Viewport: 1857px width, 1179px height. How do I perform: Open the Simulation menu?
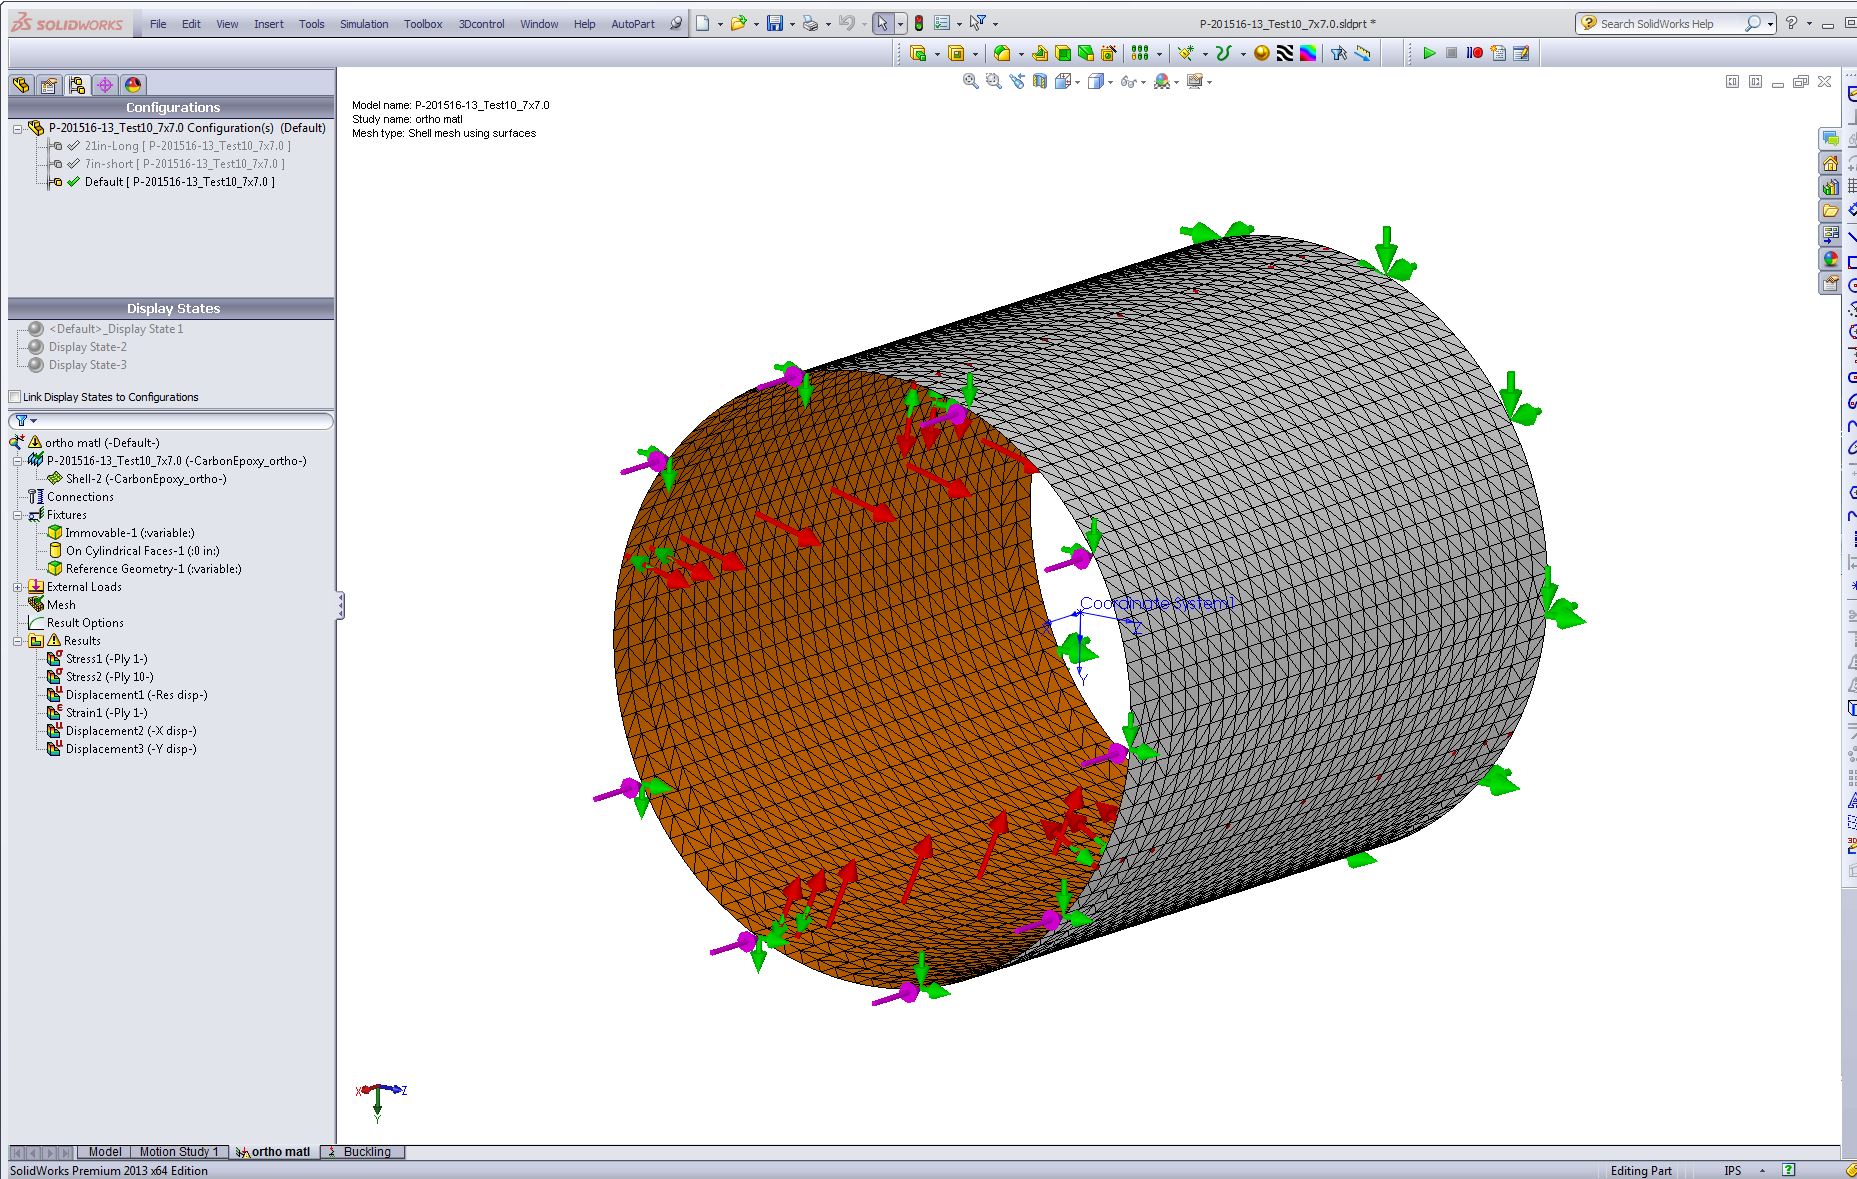tap(364, 24)
